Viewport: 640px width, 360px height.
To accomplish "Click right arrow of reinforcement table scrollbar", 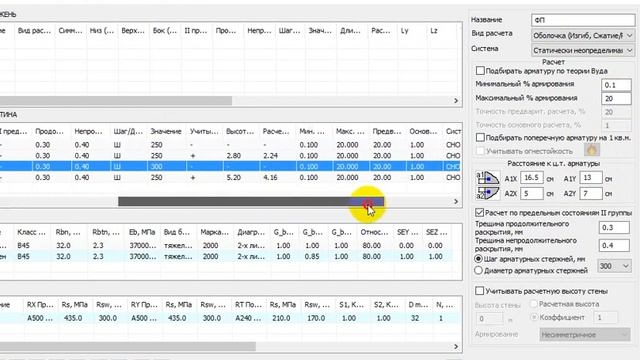I will [x=456, y=347].
